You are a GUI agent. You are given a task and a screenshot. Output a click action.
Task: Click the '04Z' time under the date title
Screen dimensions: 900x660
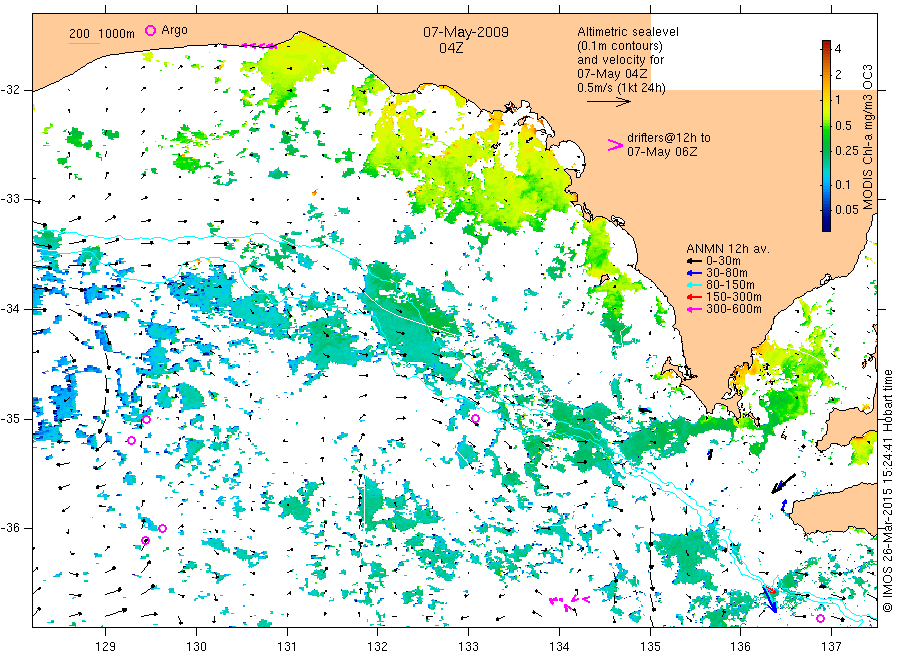451,48
